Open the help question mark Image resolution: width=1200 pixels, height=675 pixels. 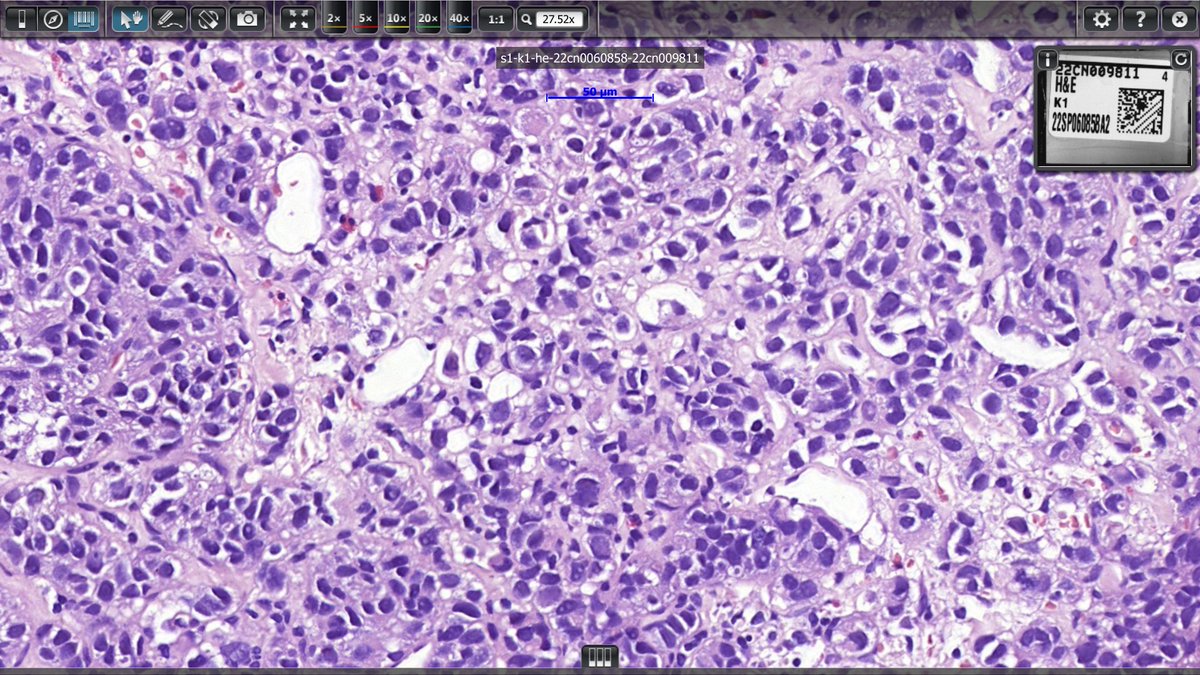tap(1140, 19)
